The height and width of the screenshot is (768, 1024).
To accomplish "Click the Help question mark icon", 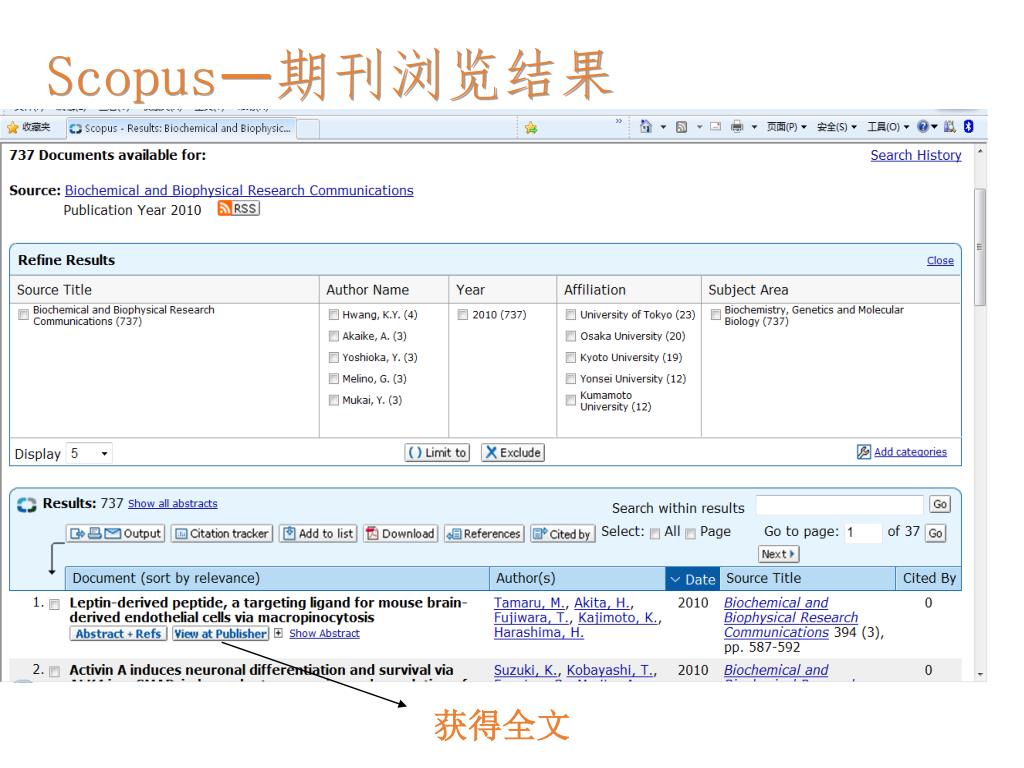I will pyautogui.click(x=923, y=127).
